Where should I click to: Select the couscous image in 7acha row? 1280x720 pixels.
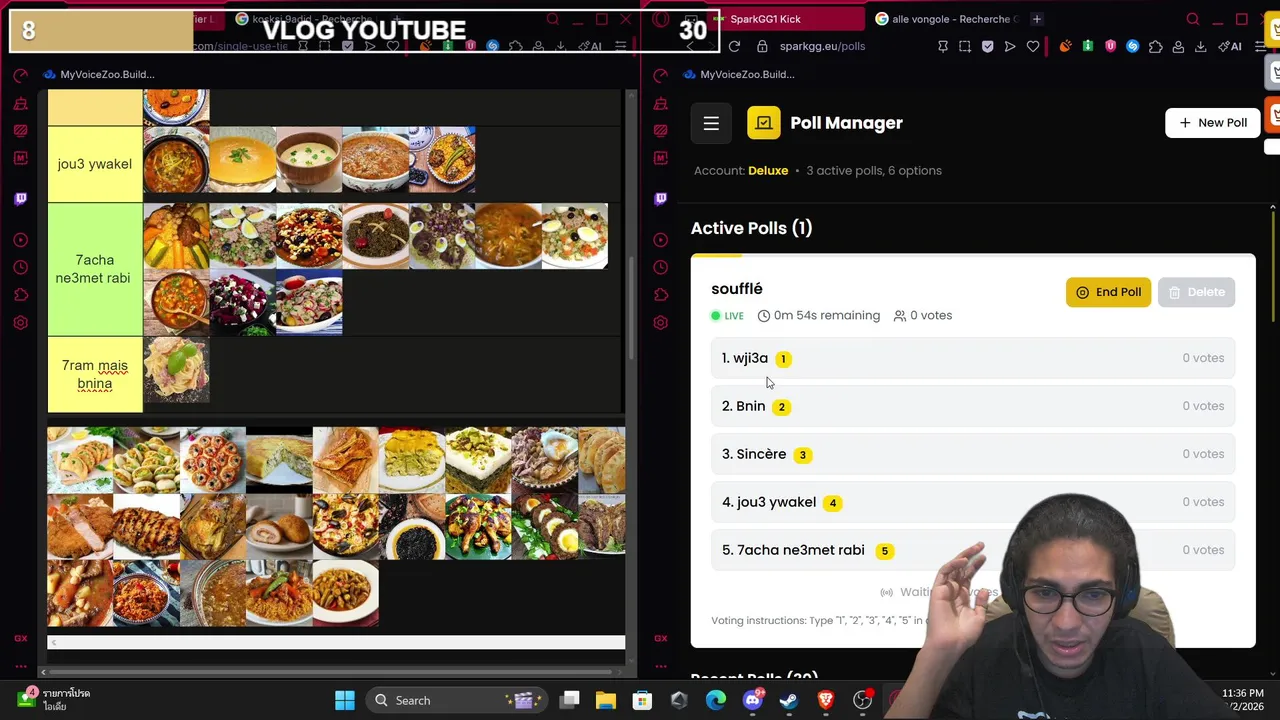(176, 236)
